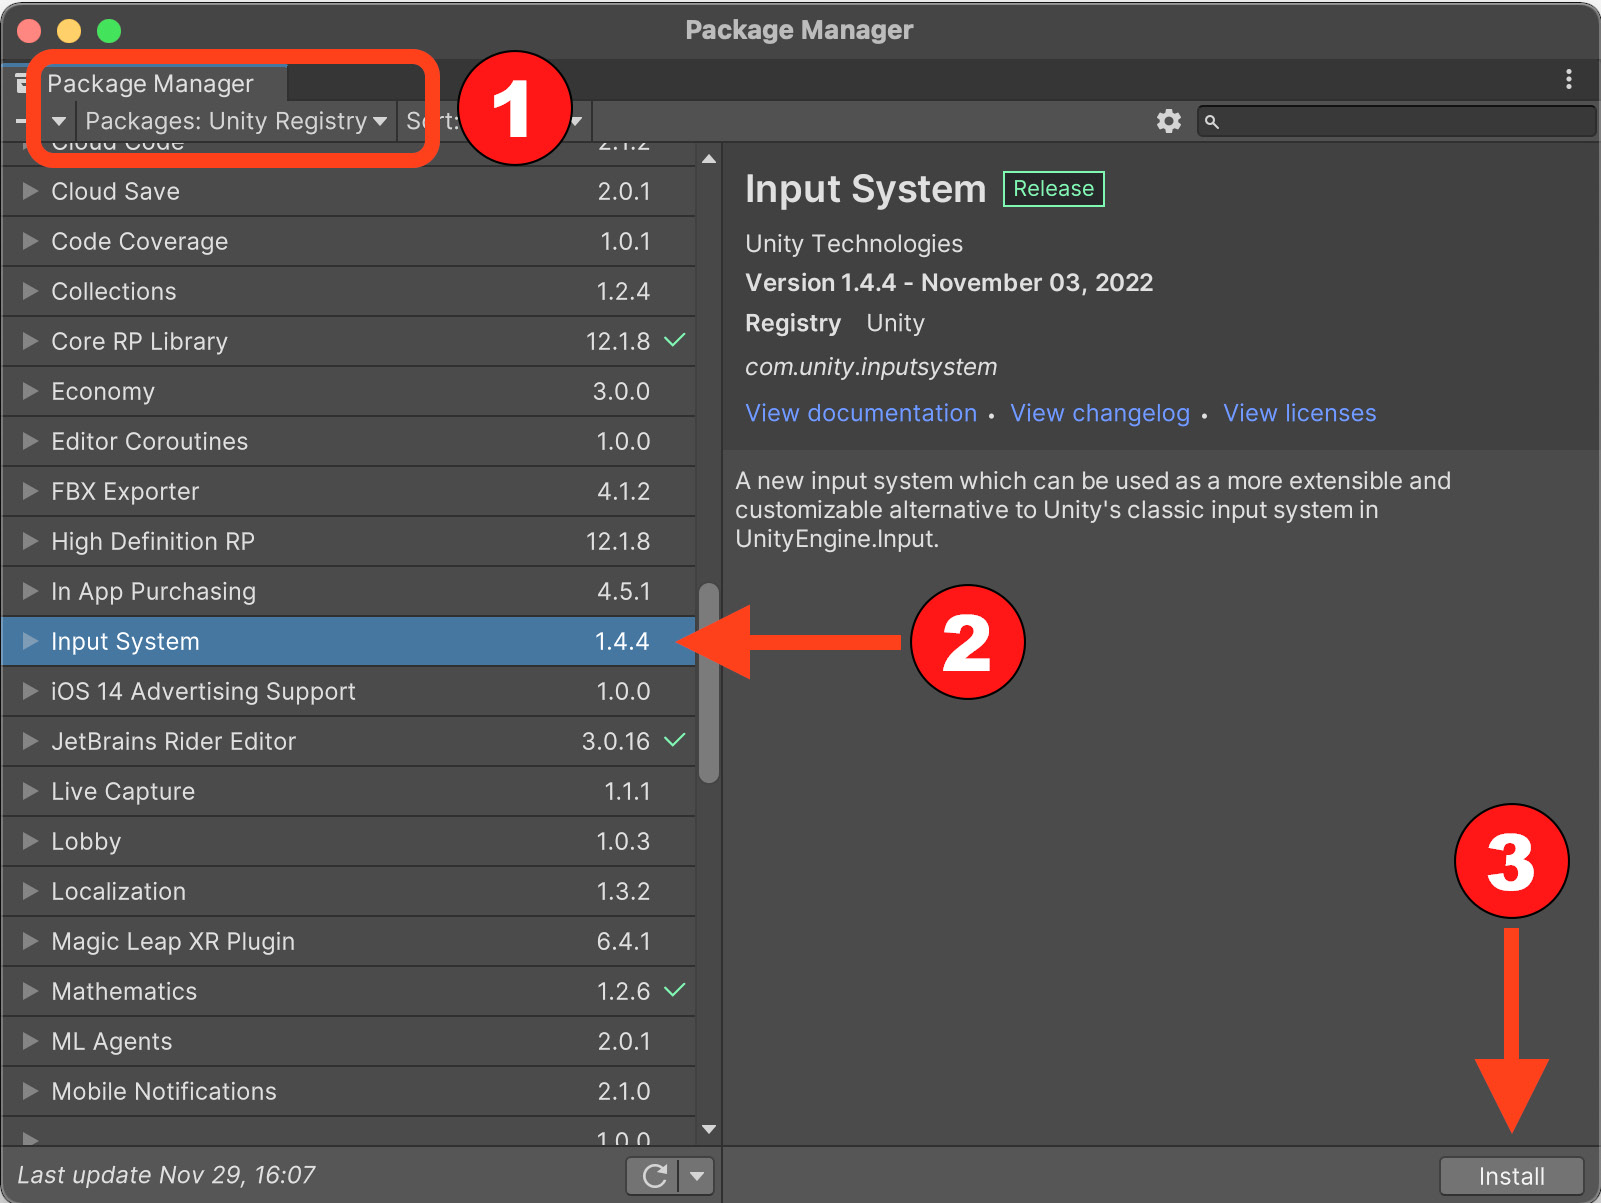
Task: Click the list scroll up arrow
Action: (x=709, y=159)
